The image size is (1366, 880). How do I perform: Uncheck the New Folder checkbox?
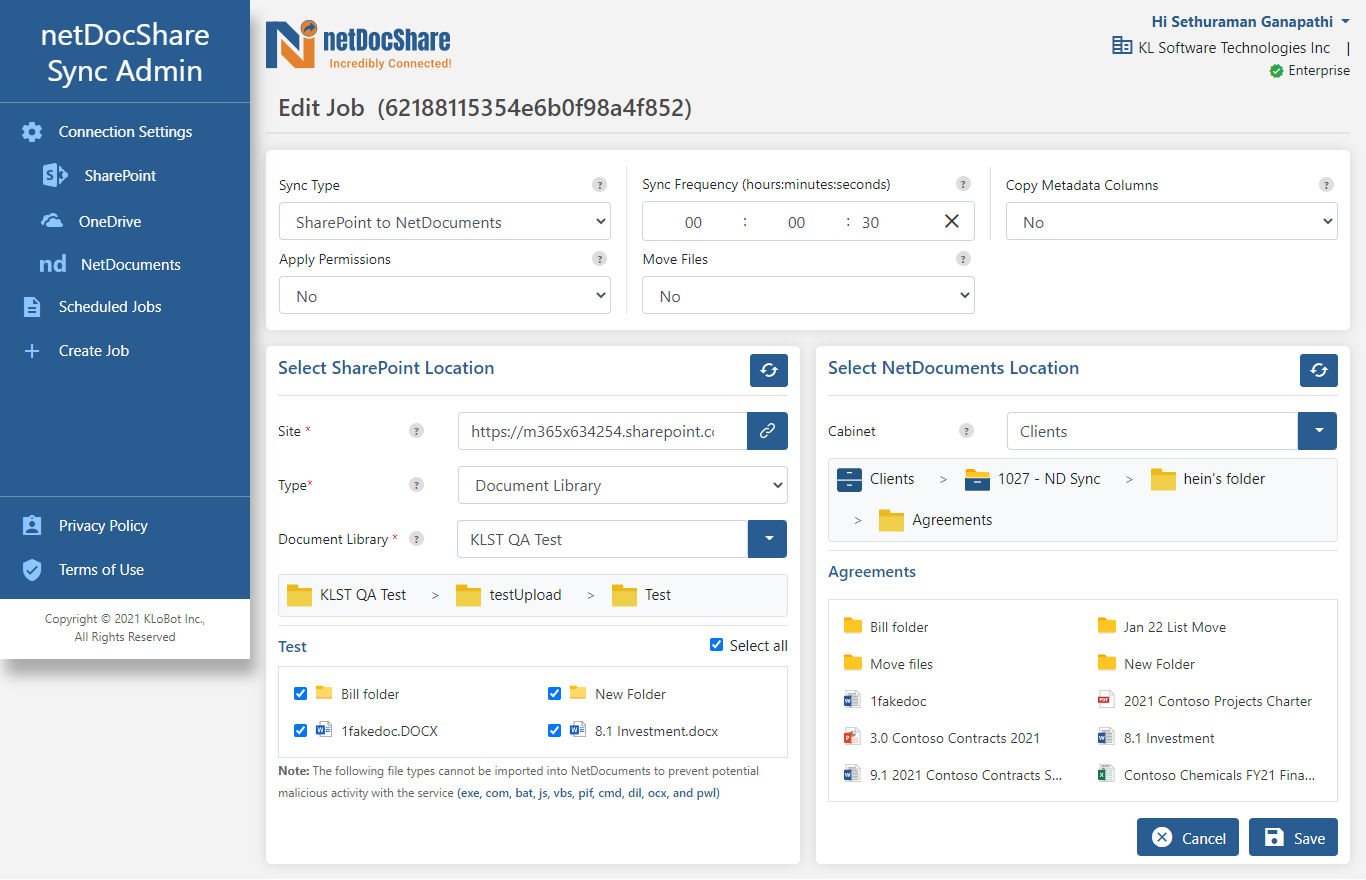click(x=554, y=693)
